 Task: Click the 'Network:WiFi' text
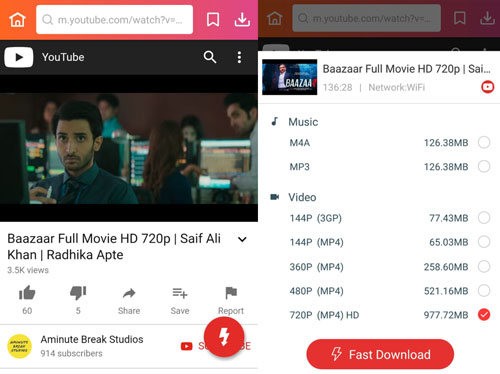(x=397, y=88)
